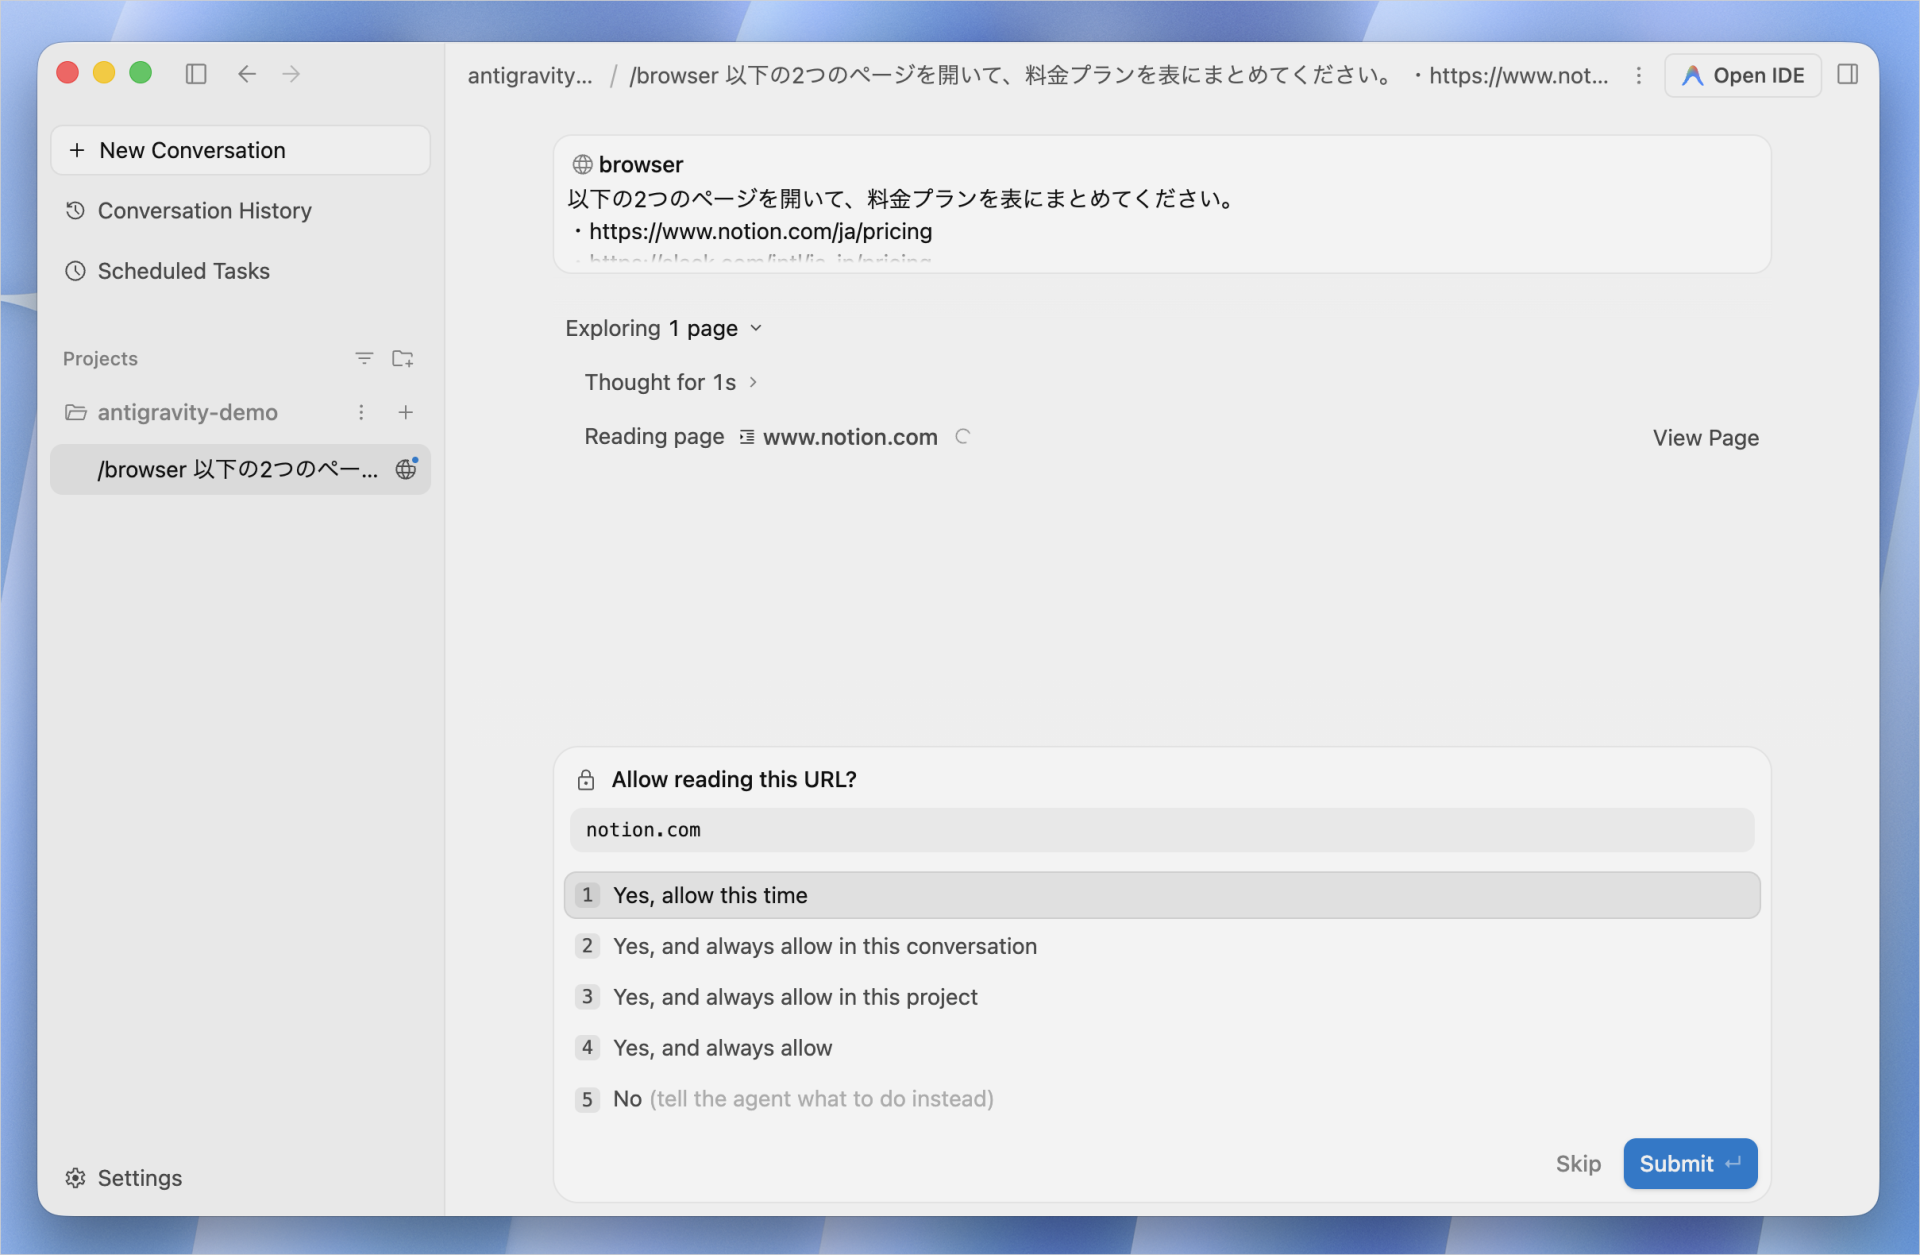The height and width of the screenshot is (1255, 1920).
Task: Start a New Conversation
Action: pyautogui.click(x=240, y=150)
